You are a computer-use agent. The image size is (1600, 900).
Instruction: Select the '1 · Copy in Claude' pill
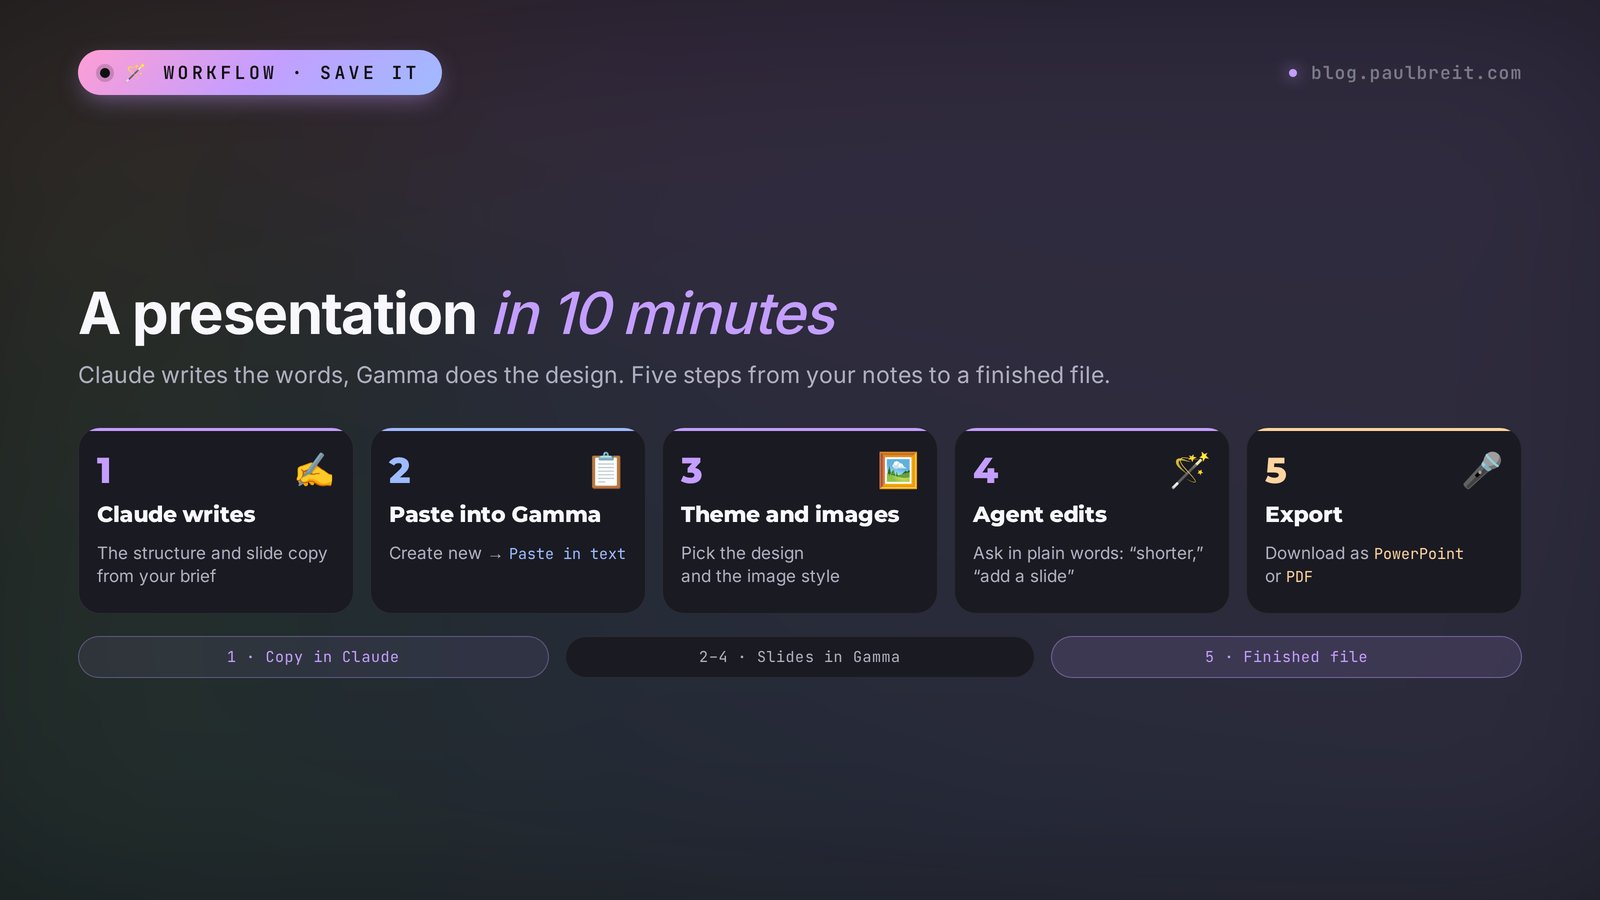(313, 657)
